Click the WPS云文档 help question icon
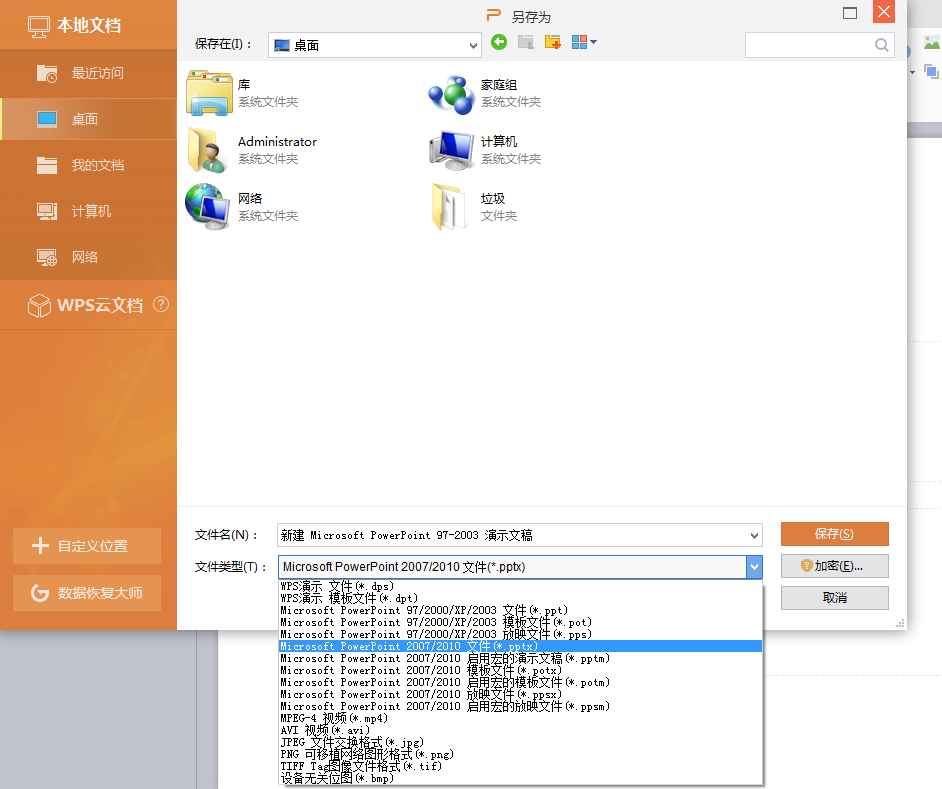942x789 pixels. [161, 304]
